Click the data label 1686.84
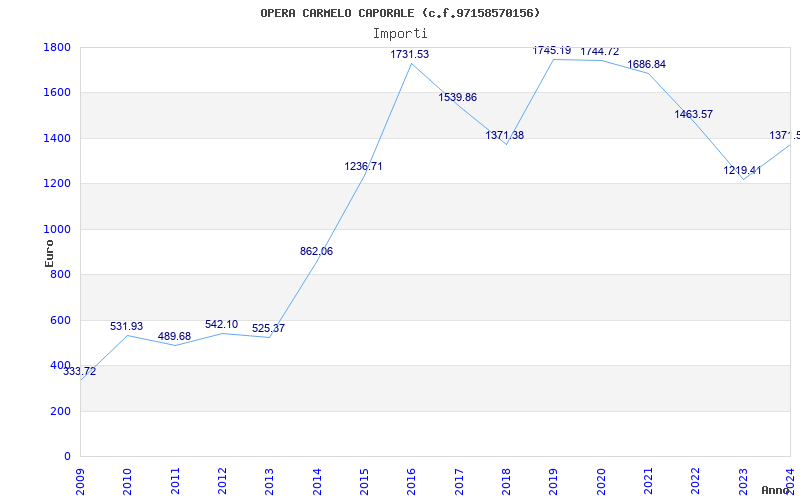Viewport: 800px width, 500px height. point(647,65)
